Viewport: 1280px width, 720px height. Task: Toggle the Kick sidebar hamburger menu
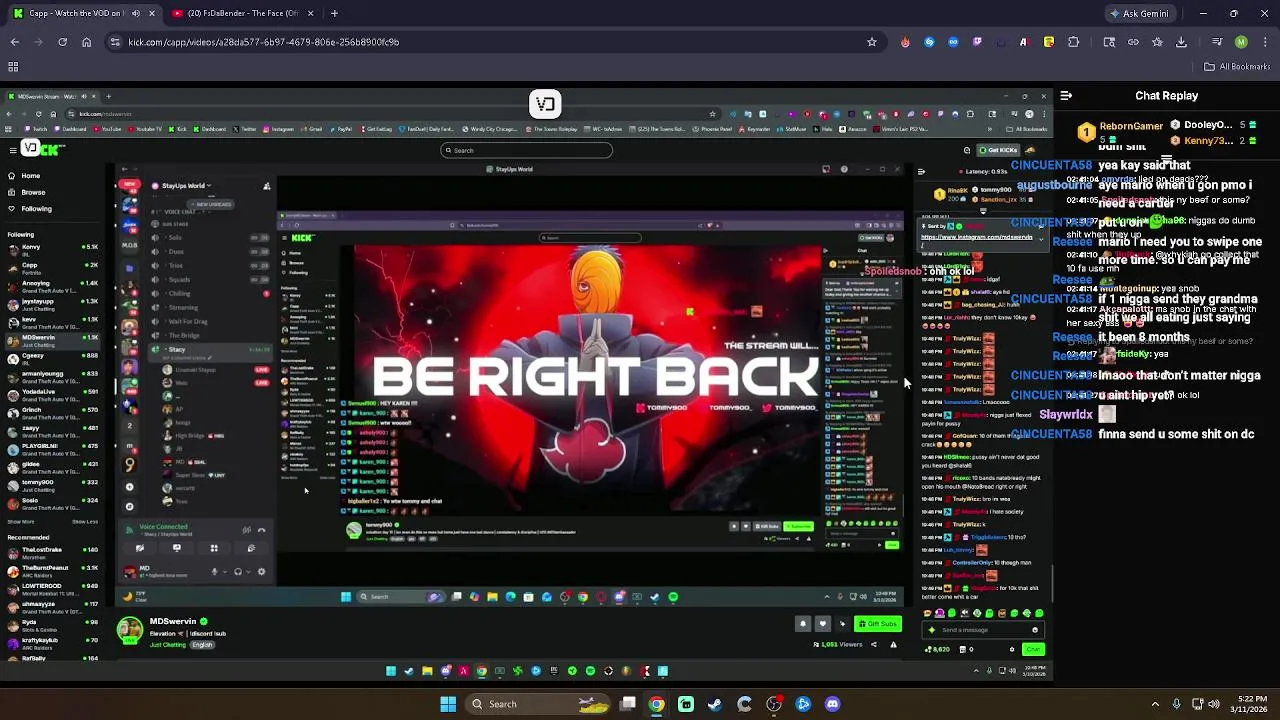click(x=13, y=149)
